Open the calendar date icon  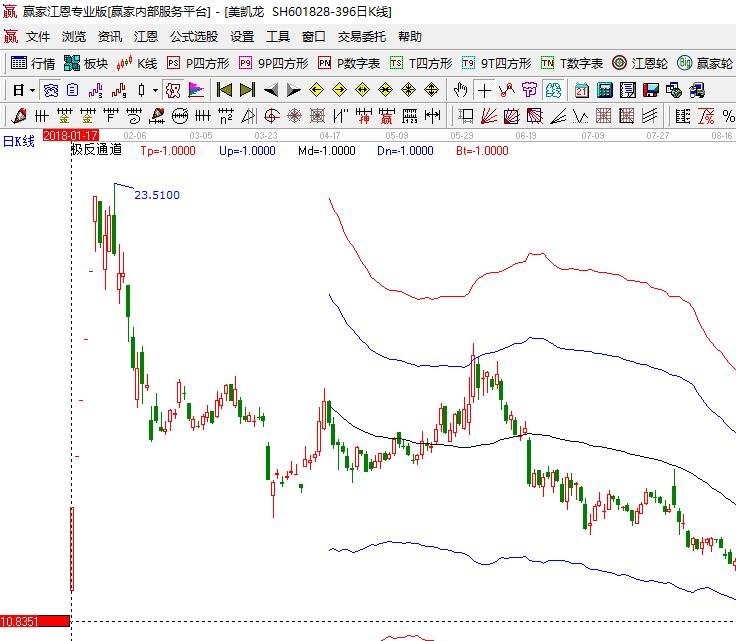click(x=582, y=90)
